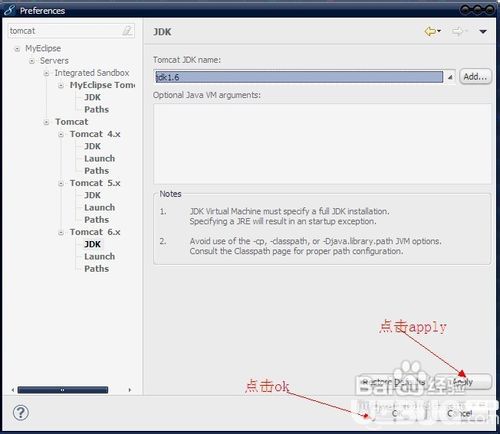
Task: Collapse the MyEclipse root node
Action: [17, 49]
